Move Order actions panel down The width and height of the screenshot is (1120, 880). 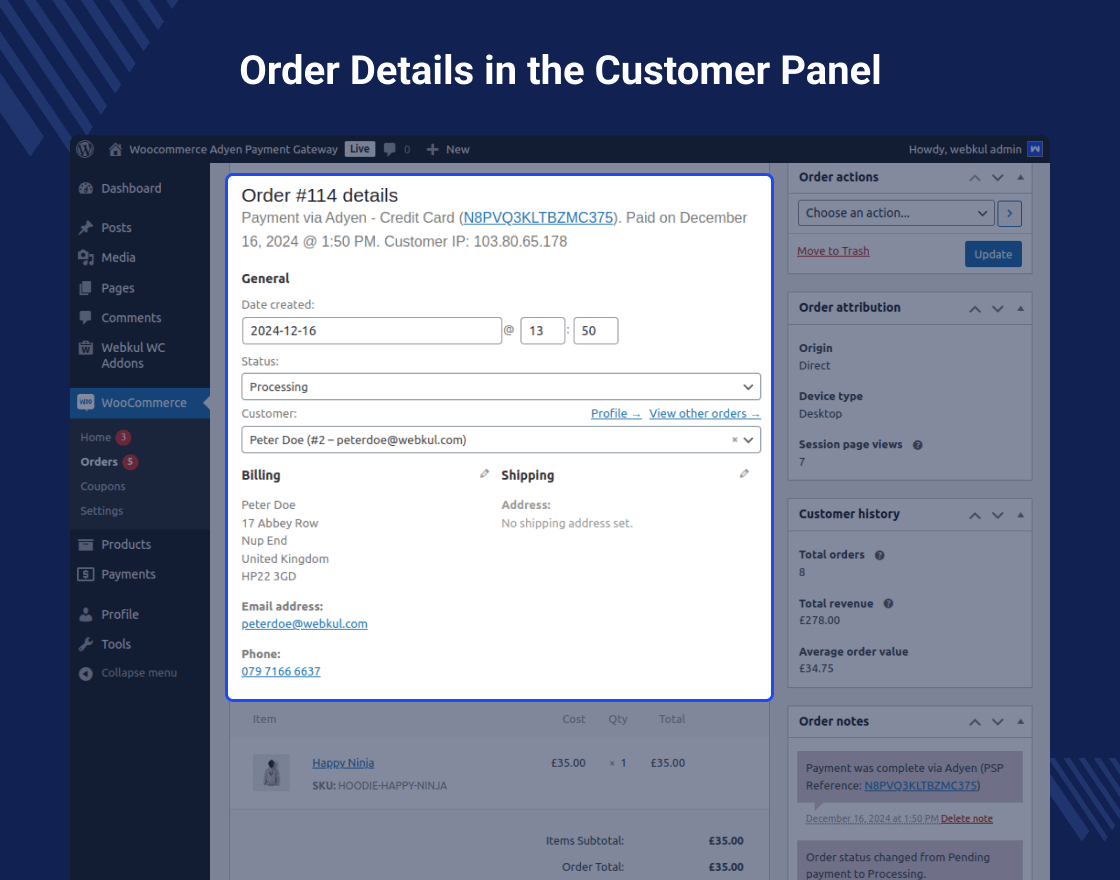coord(998,178)
